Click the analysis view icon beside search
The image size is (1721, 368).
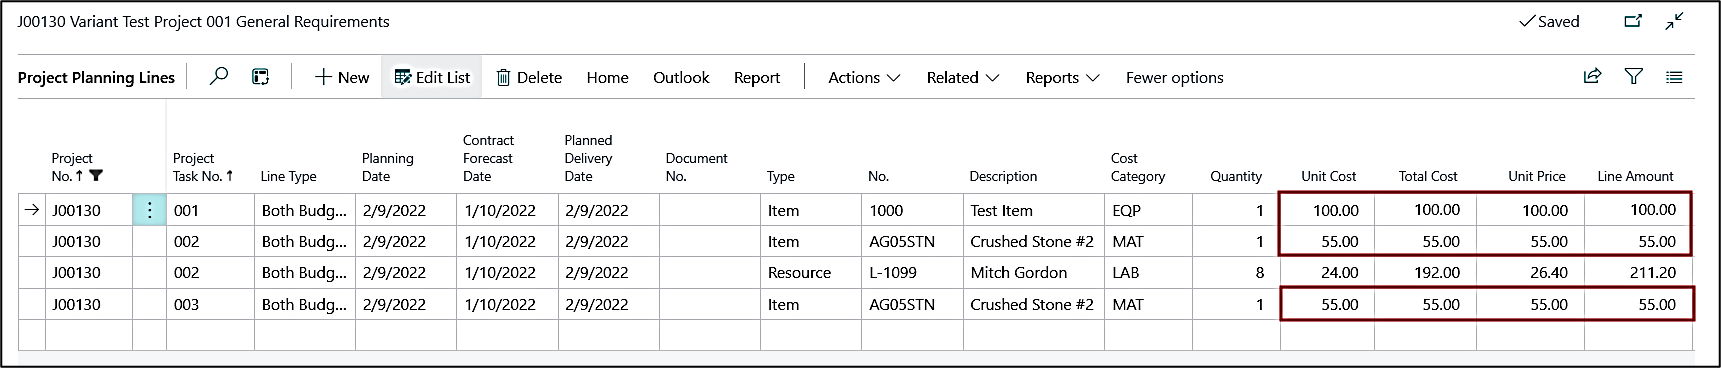260,77
